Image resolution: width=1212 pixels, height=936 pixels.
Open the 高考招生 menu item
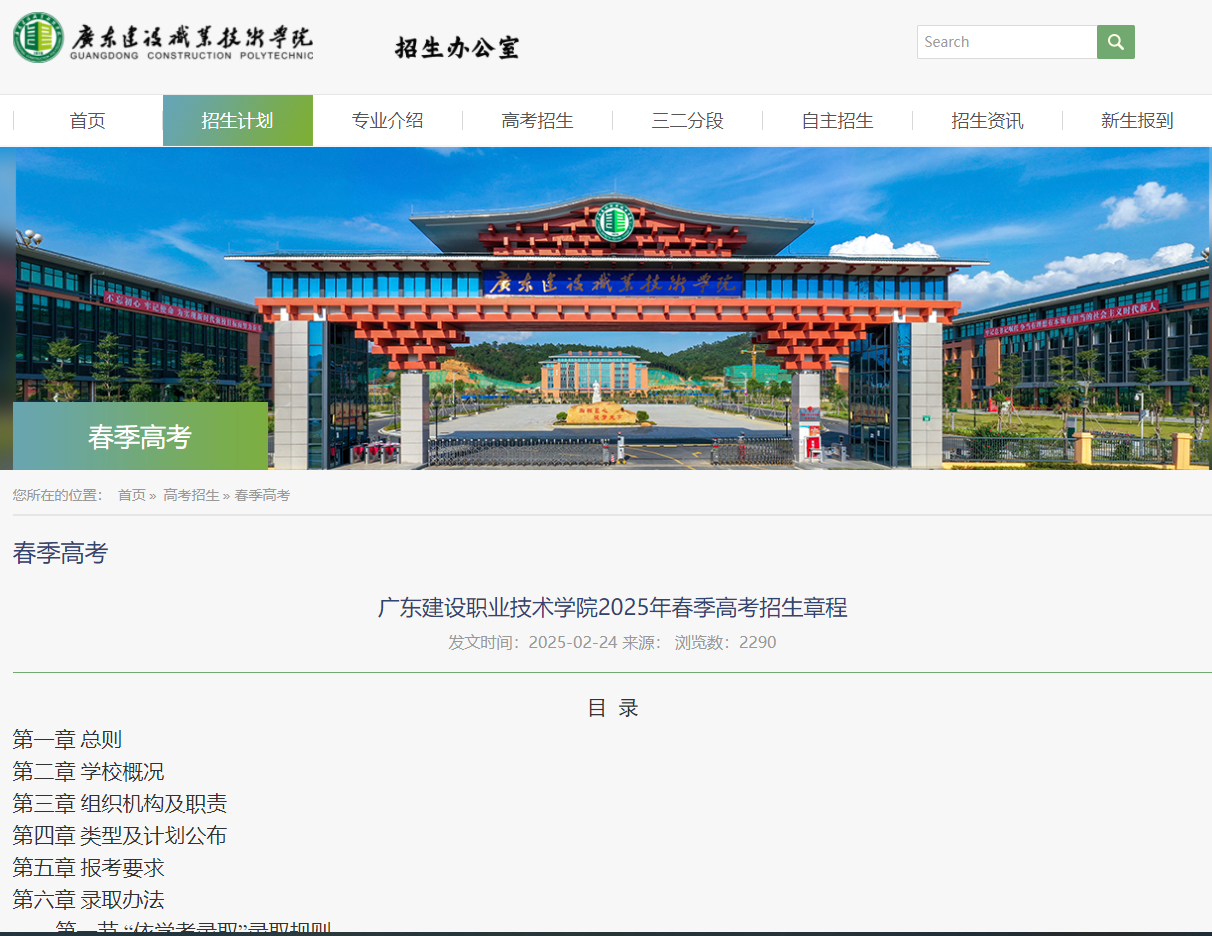tap(536, 120)
